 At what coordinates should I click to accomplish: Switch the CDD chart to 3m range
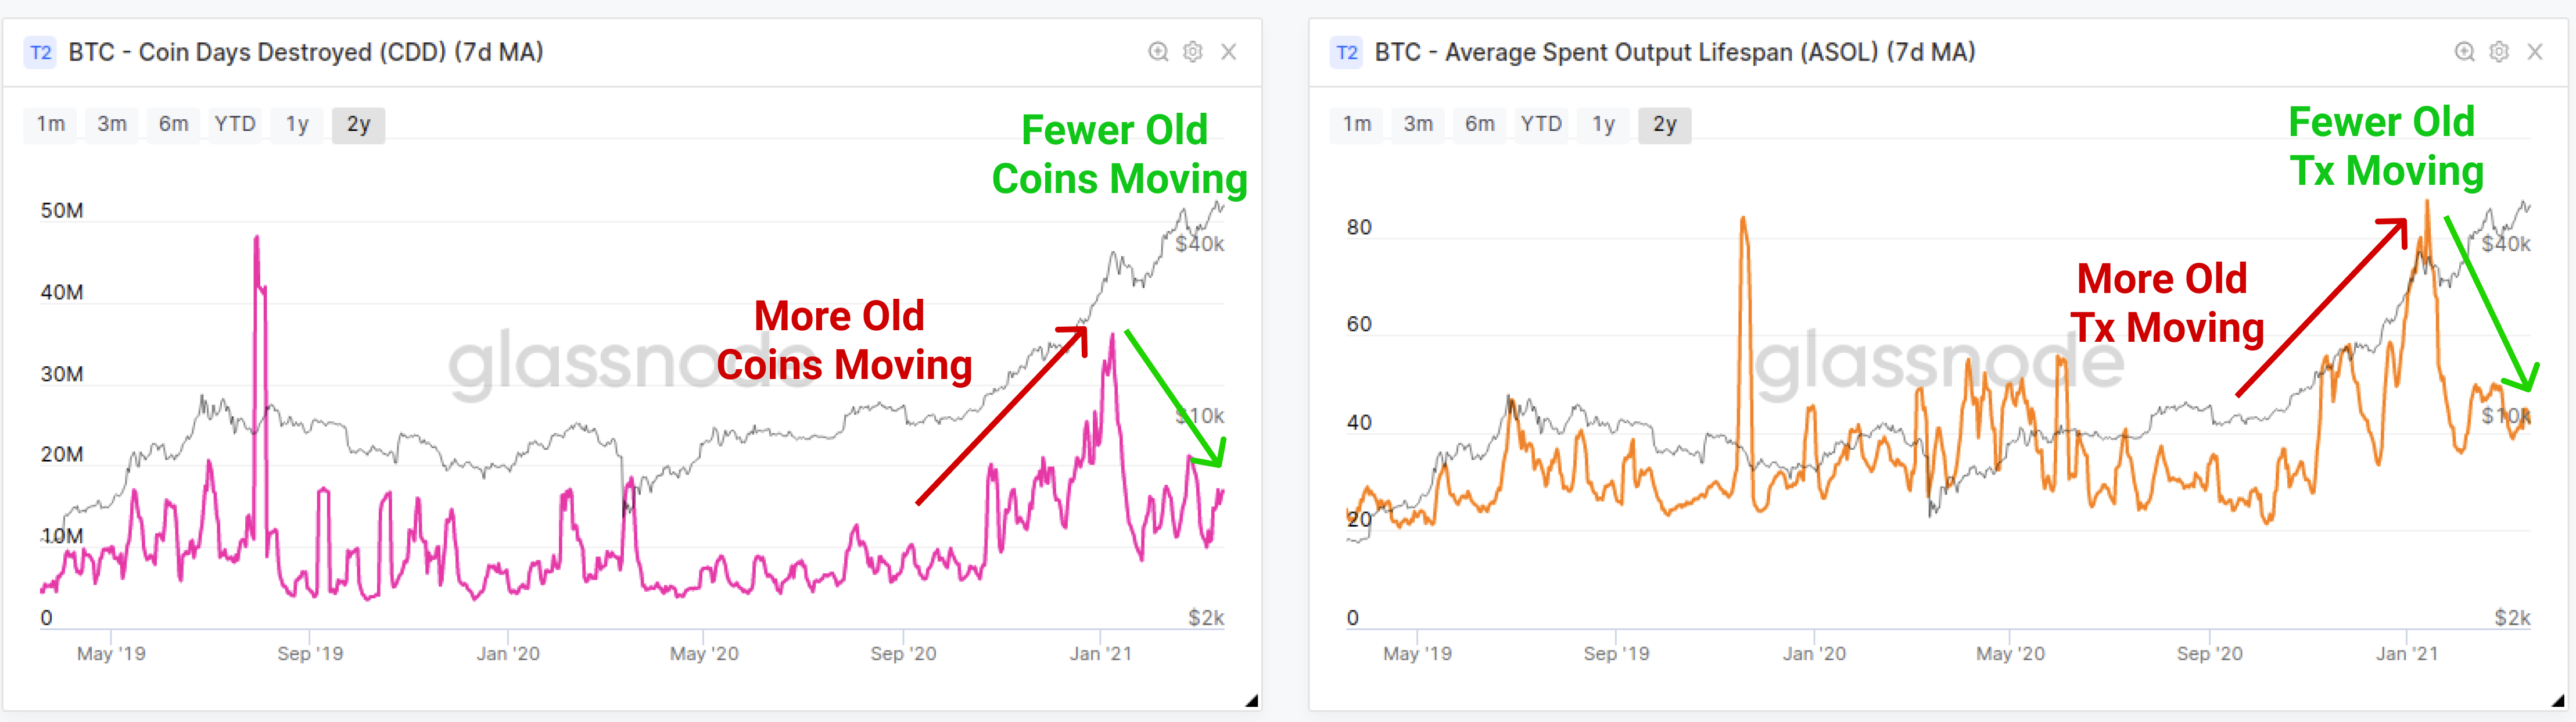coord(112,124)
